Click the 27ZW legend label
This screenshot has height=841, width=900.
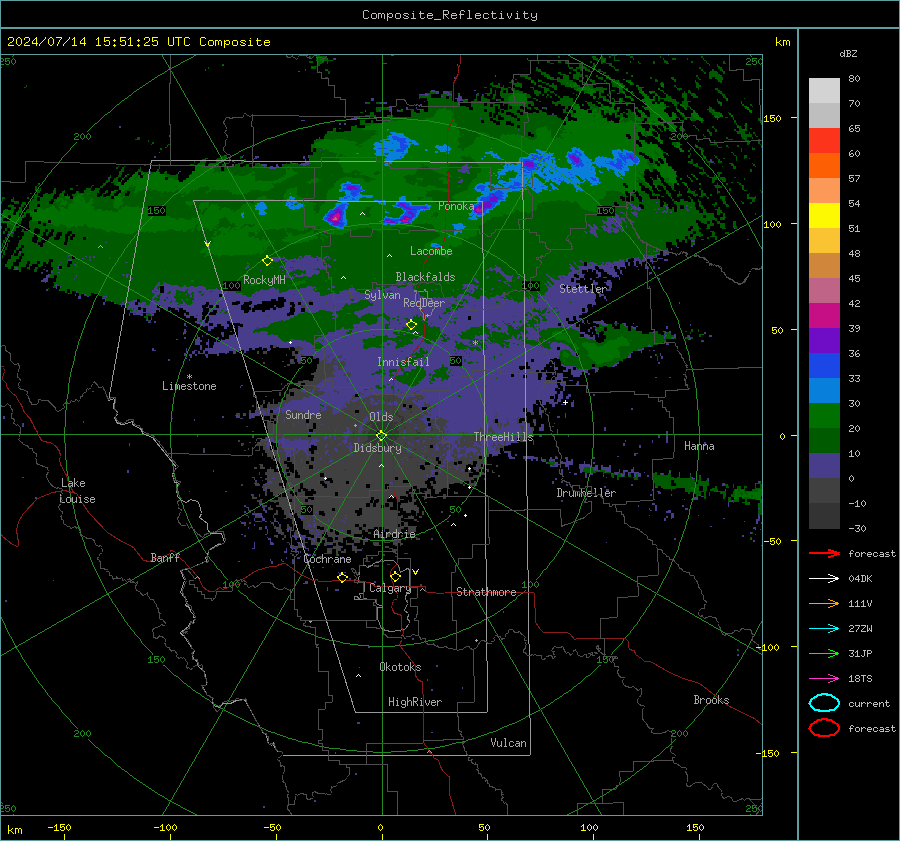pyautogui.click(x=860, y=629)
